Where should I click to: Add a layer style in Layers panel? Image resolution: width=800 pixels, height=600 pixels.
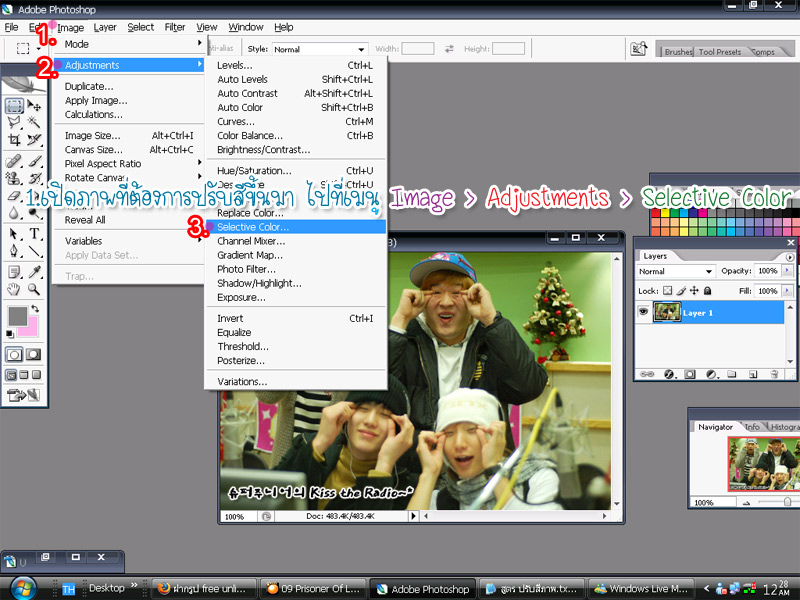(x=669, y=374)
